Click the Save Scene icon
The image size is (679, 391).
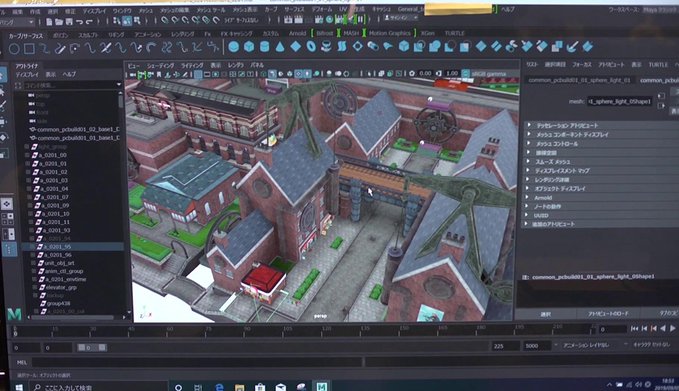pos(69,21)
